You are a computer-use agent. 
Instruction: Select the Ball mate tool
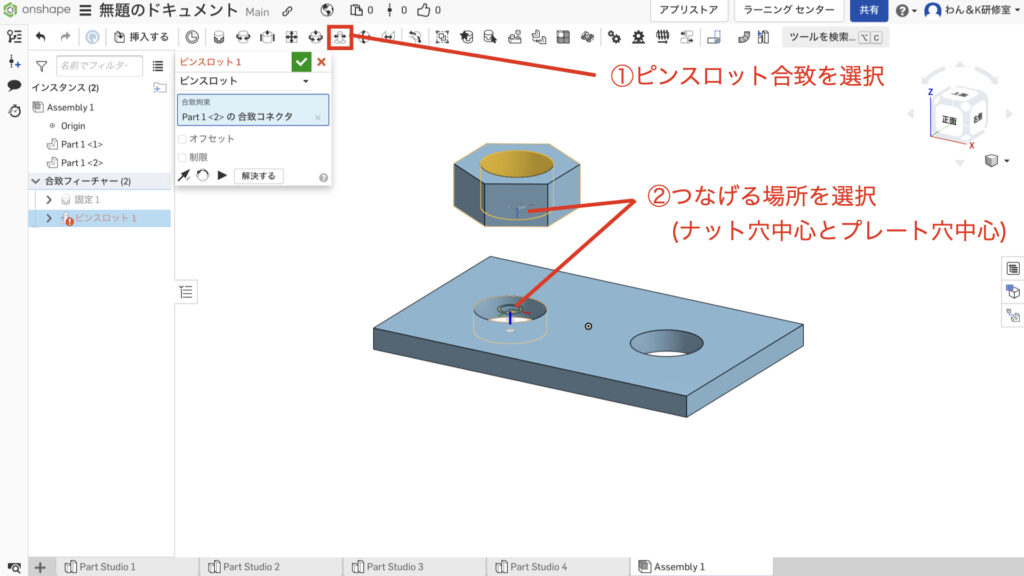coord(364,37)
